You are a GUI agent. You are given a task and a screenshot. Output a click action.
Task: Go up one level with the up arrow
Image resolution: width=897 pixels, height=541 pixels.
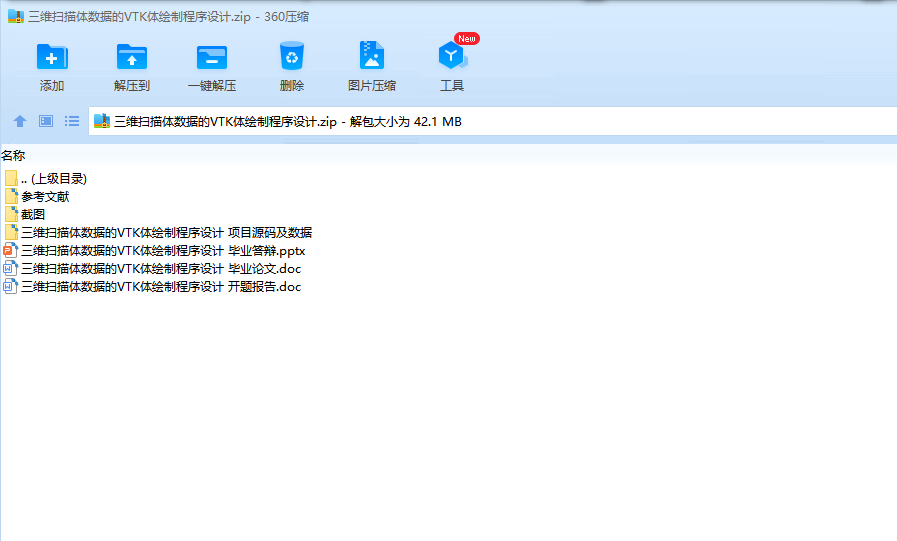20,121
